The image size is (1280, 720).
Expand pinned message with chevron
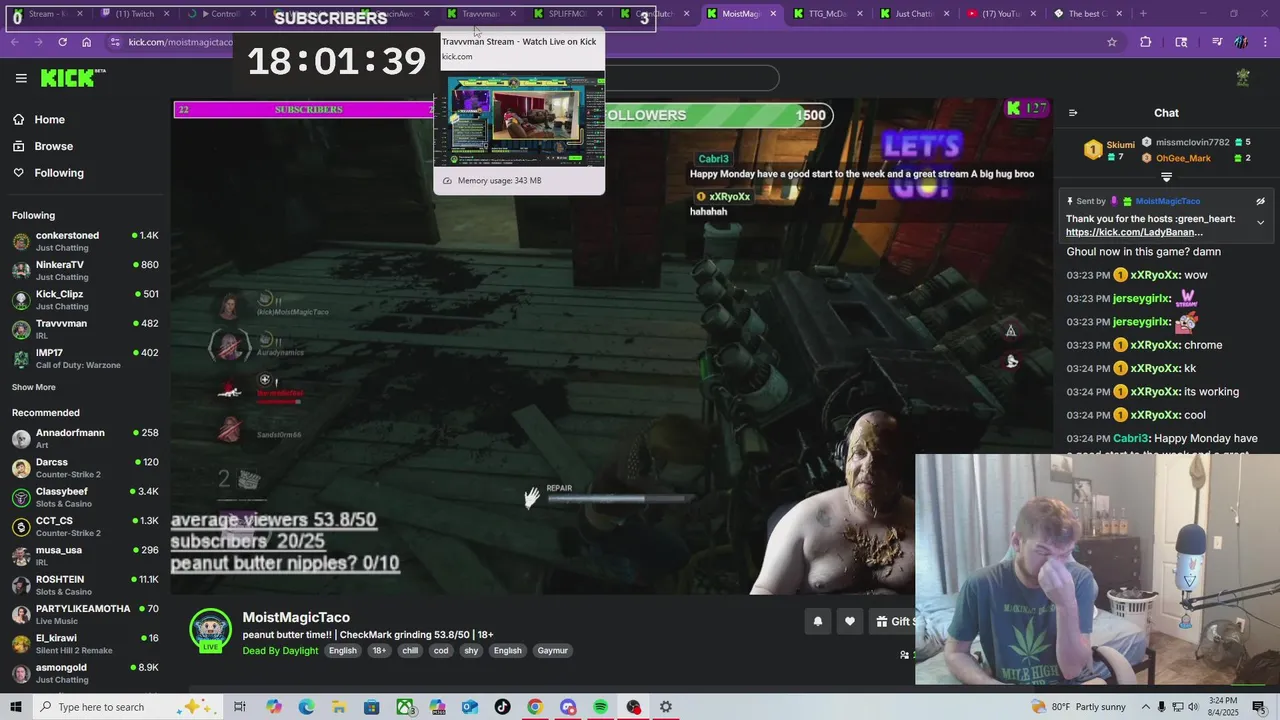(x=1260, y=222)
